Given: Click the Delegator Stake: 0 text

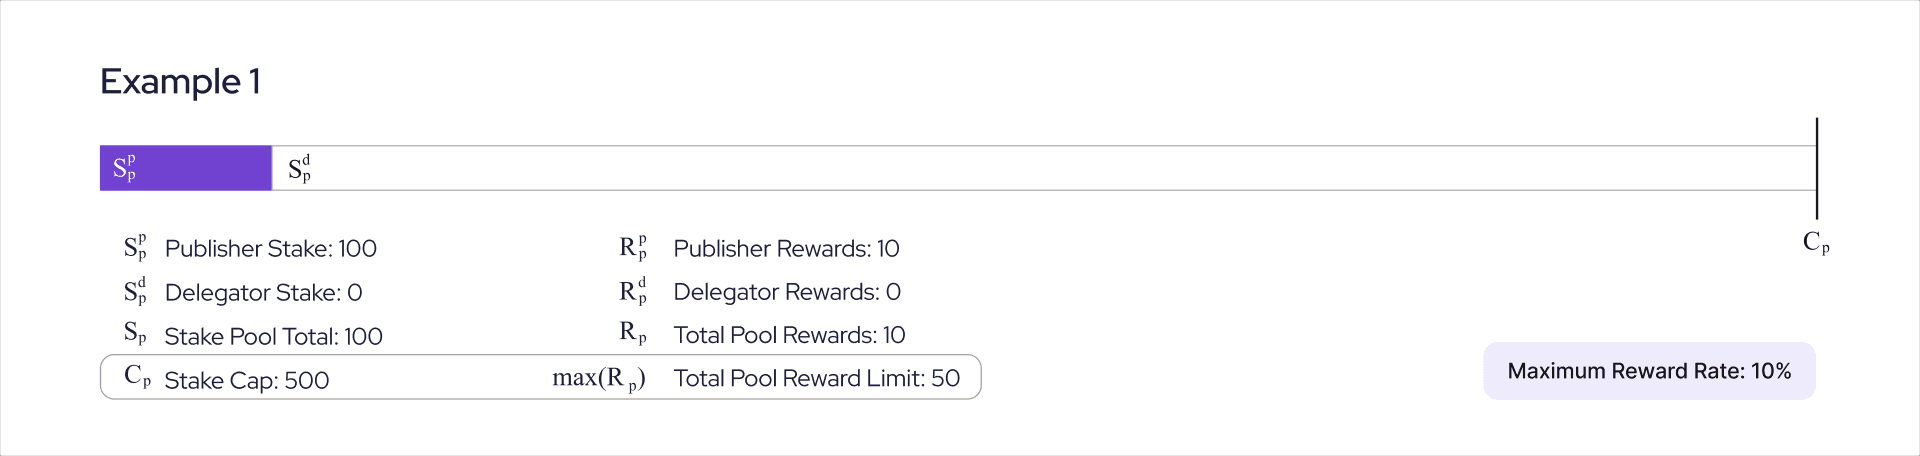Looking at the screenshot, I should pos(263,293).
